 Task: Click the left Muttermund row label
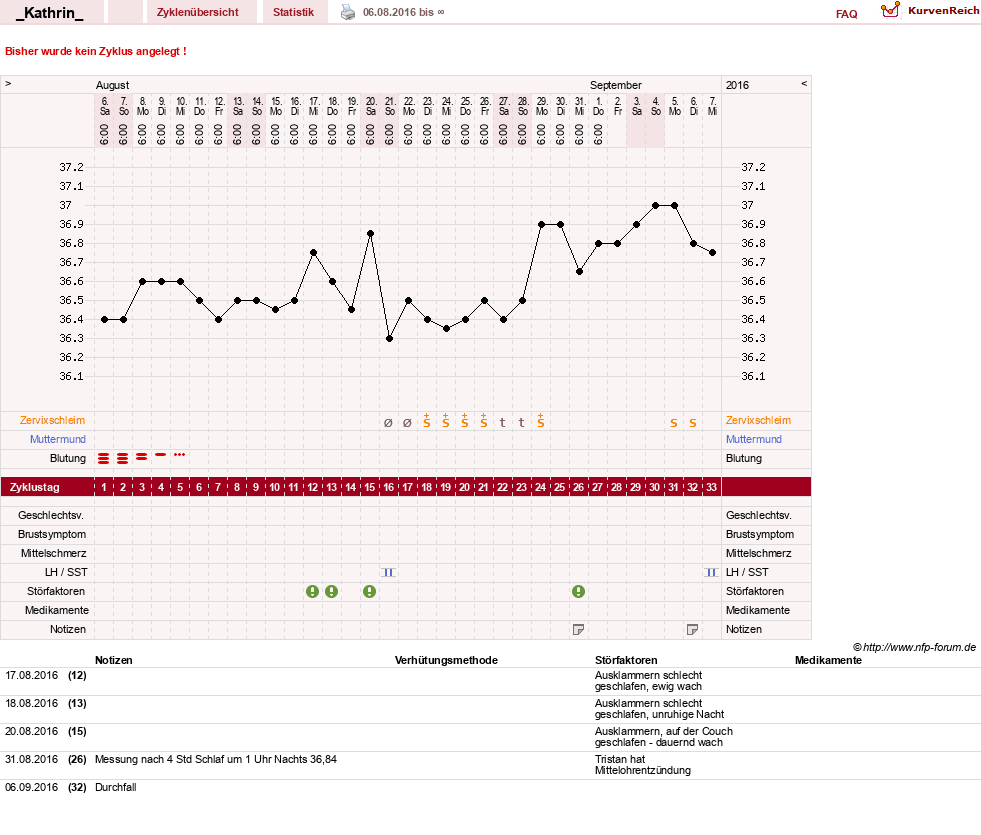[58, 439]
